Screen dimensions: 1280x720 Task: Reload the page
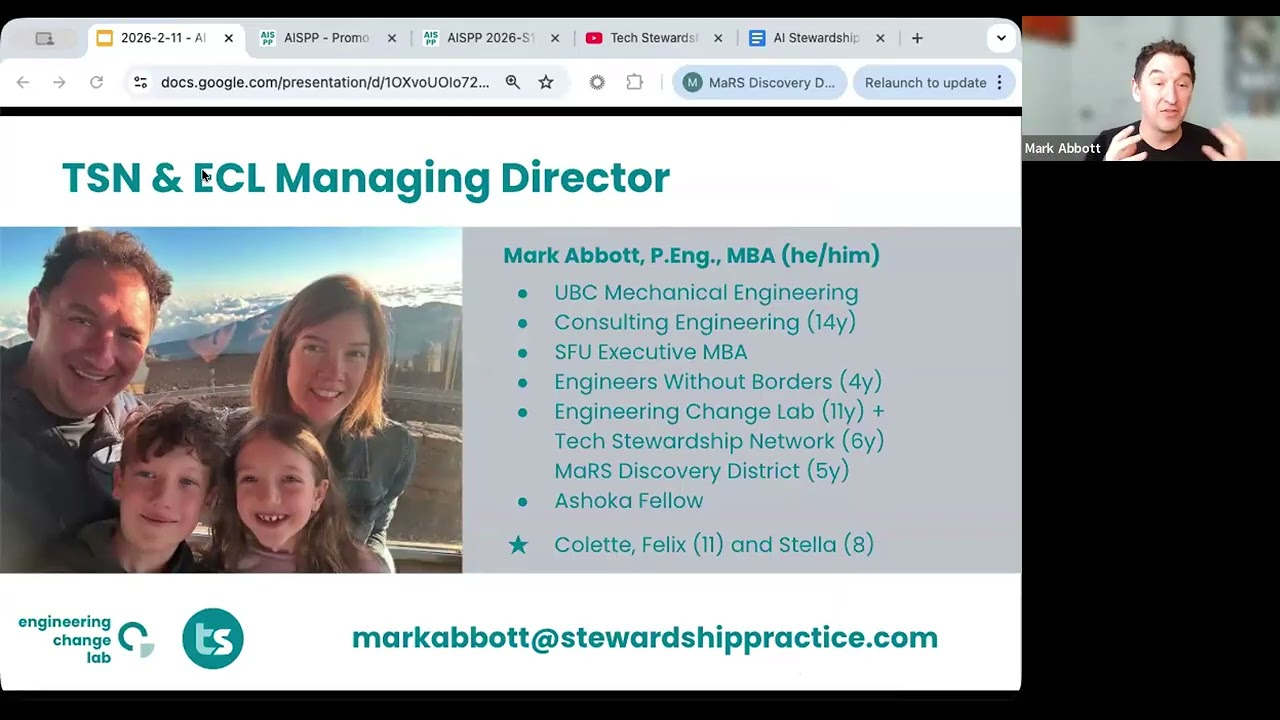(x=96, y=83)
